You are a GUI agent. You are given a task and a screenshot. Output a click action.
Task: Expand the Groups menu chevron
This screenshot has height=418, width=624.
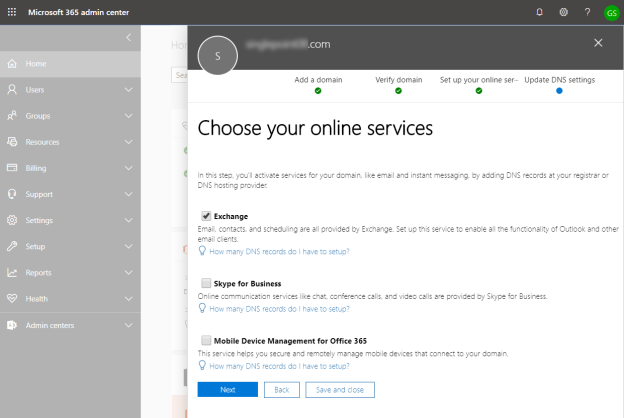pos(128,116)
